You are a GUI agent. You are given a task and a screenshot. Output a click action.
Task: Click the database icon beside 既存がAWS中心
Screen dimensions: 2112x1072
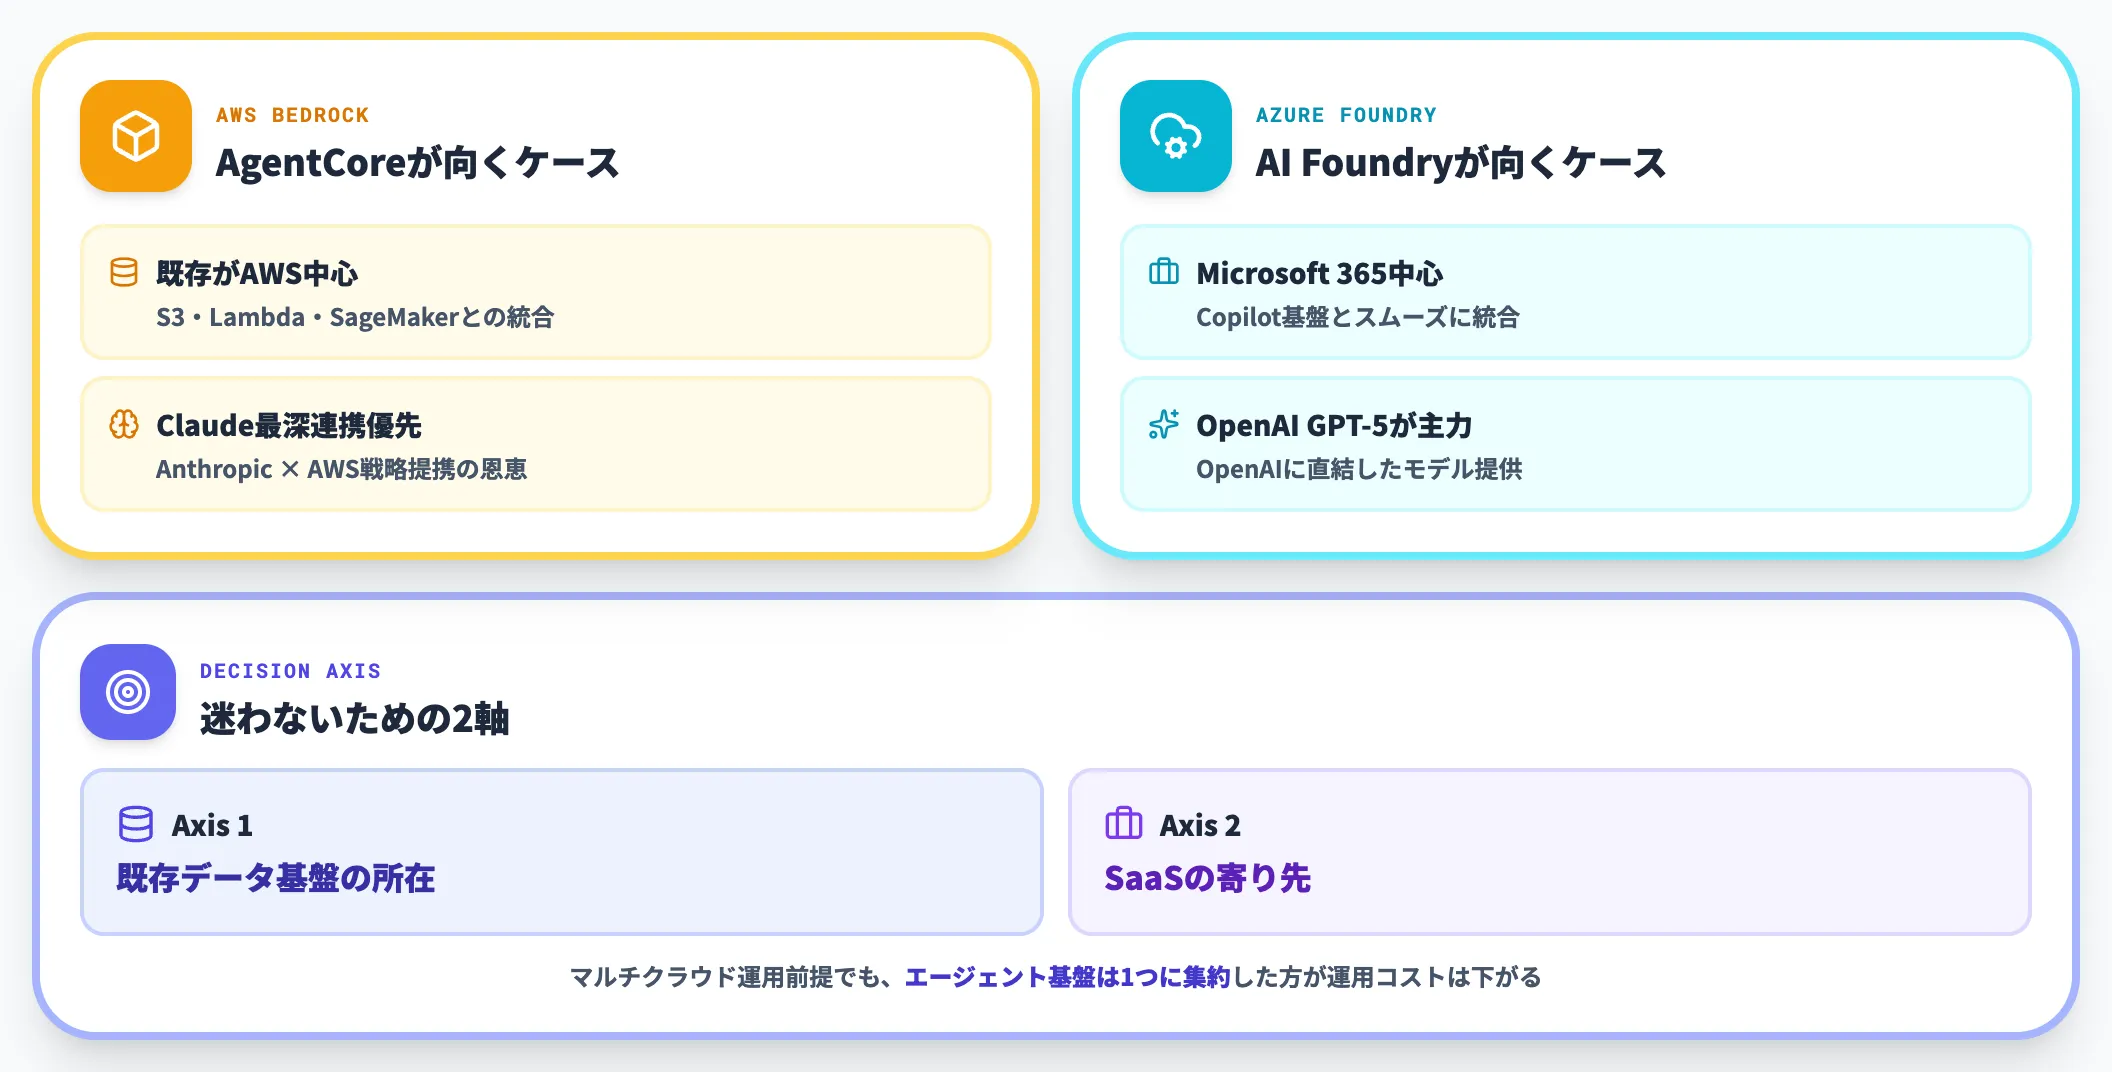pos(122,270)
